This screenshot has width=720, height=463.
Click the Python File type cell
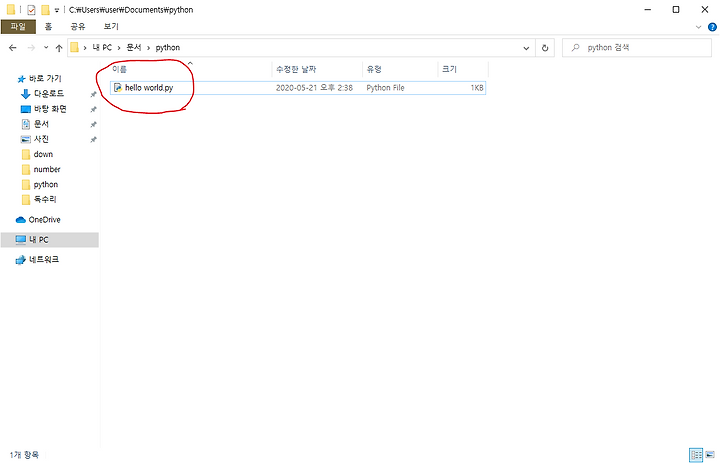385,88
